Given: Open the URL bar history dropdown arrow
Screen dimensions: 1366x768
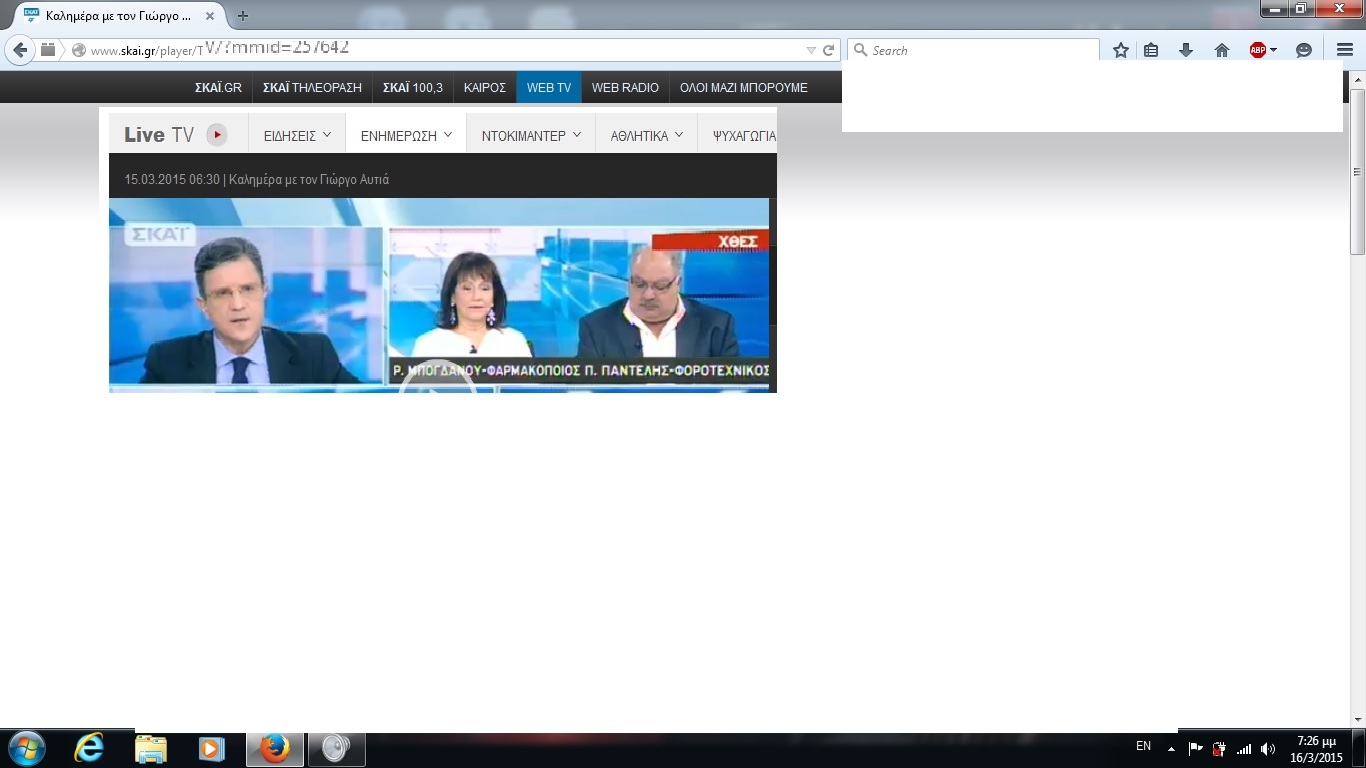Looking at the screenshot, I should 811,50.
